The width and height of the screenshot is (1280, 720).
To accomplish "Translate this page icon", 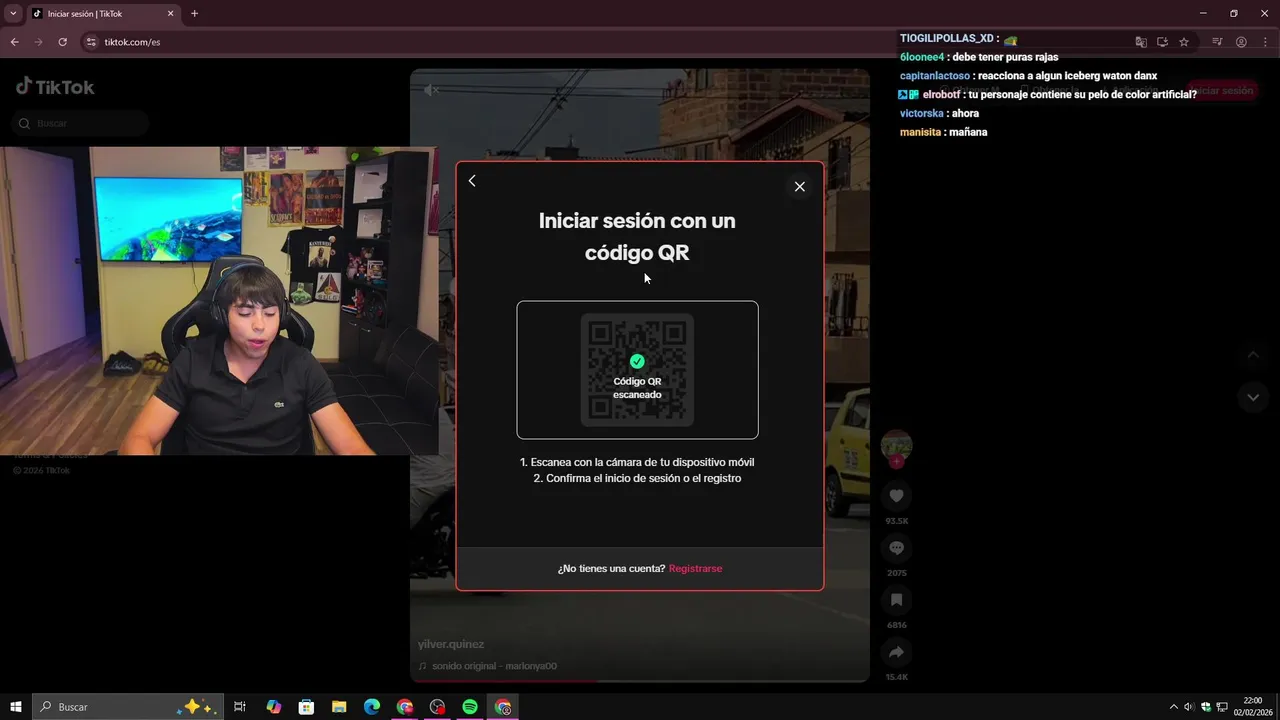I will coord(1141,42).
